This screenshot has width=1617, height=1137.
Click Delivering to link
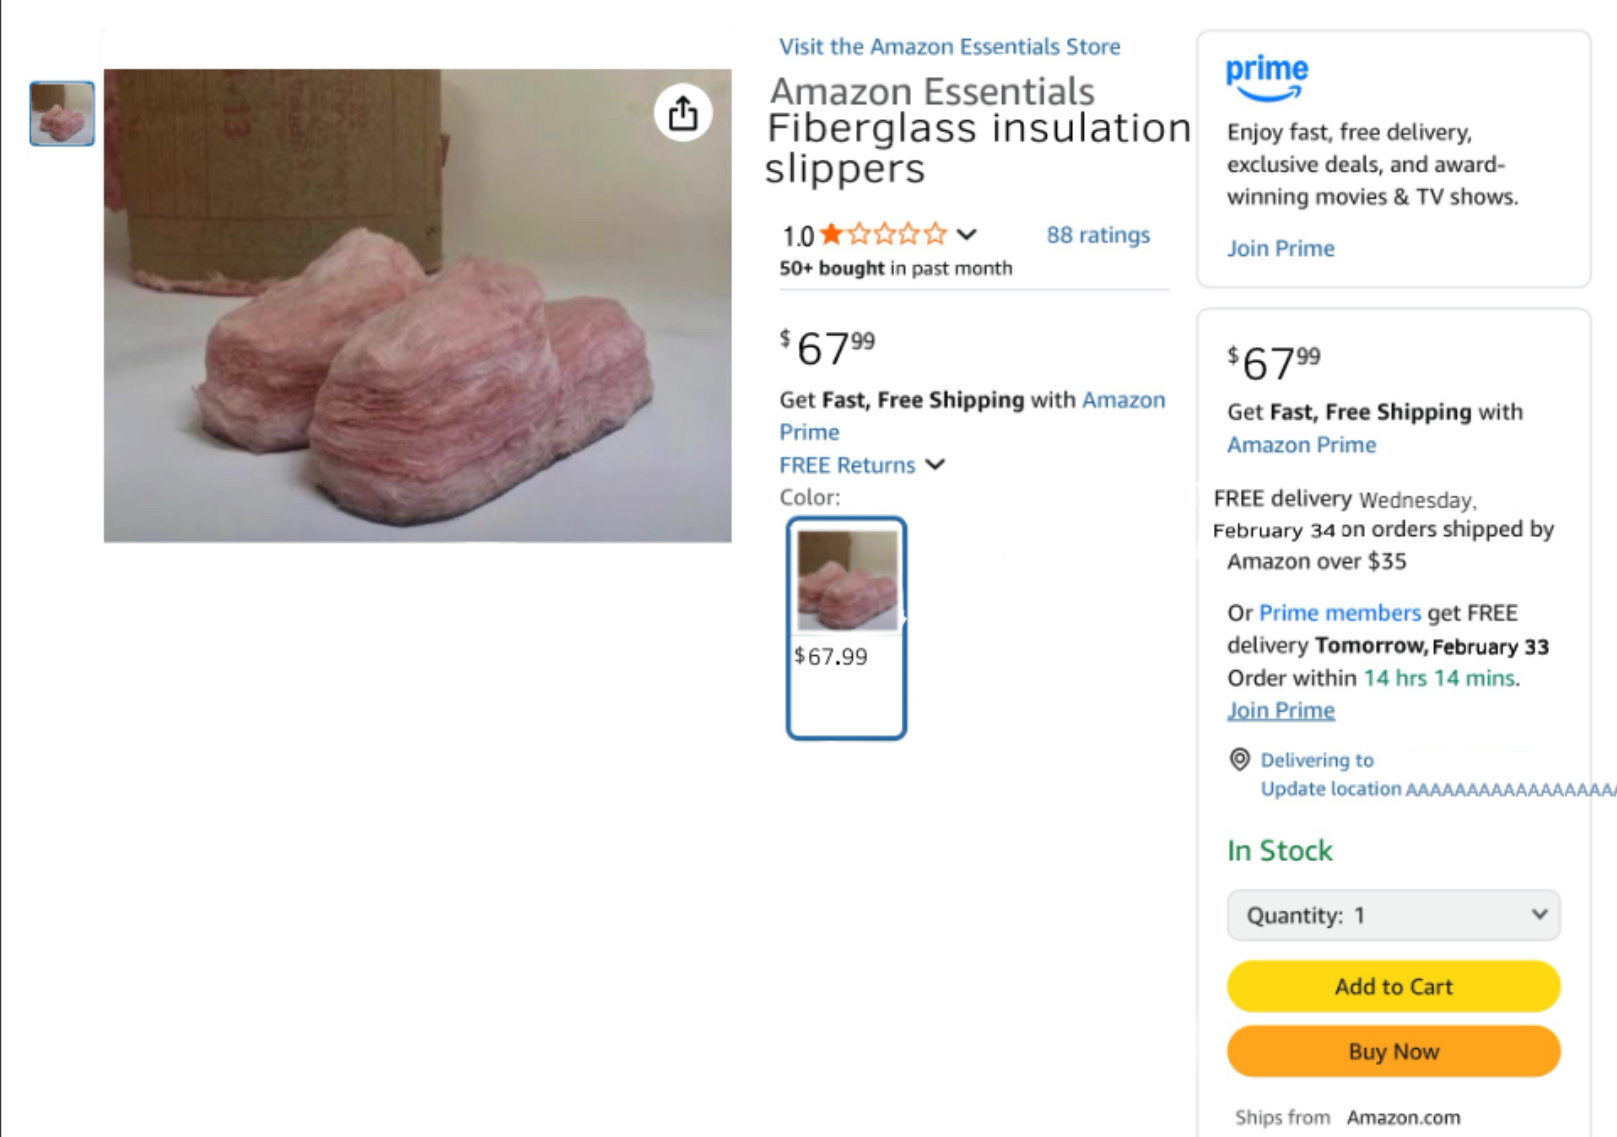(x=1316, y=760)
